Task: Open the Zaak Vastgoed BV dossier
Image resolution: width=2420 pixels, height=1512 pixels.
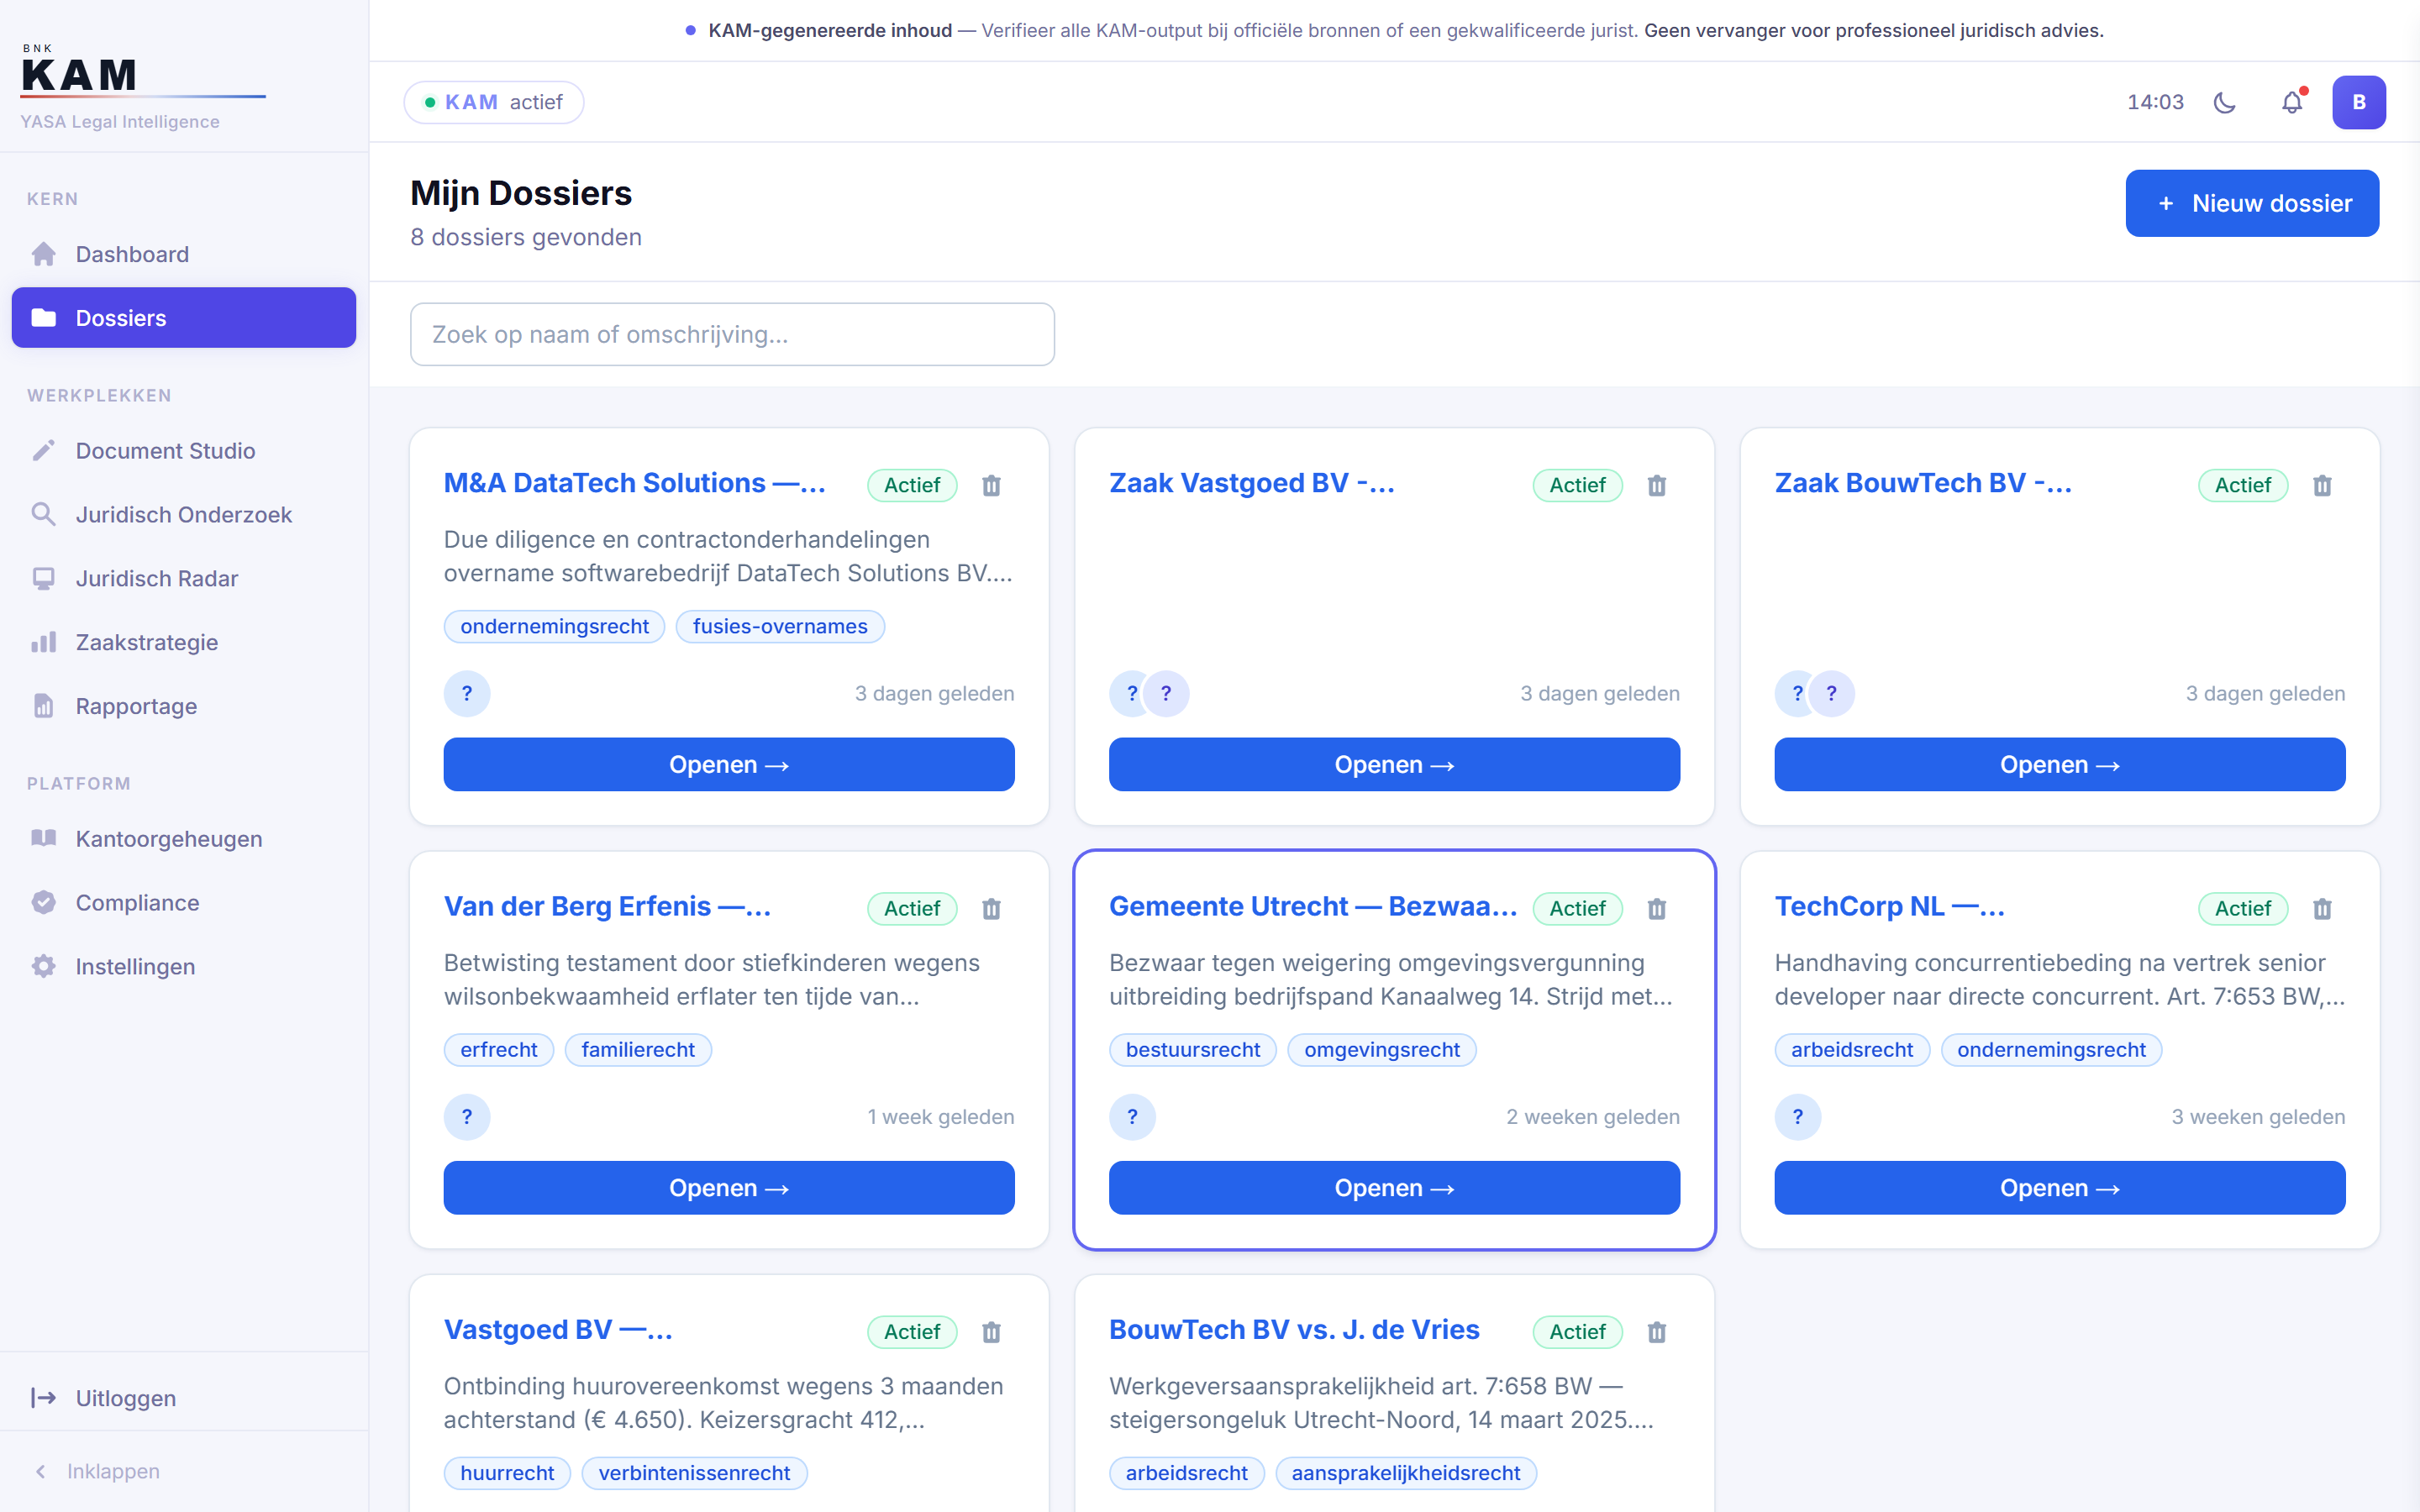Action: click(1394, 765)
